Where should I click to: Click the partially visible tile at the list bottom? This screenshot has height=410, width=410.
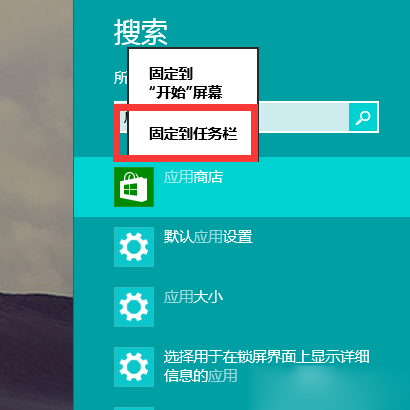pyautogui.click(x=134, y=408)
